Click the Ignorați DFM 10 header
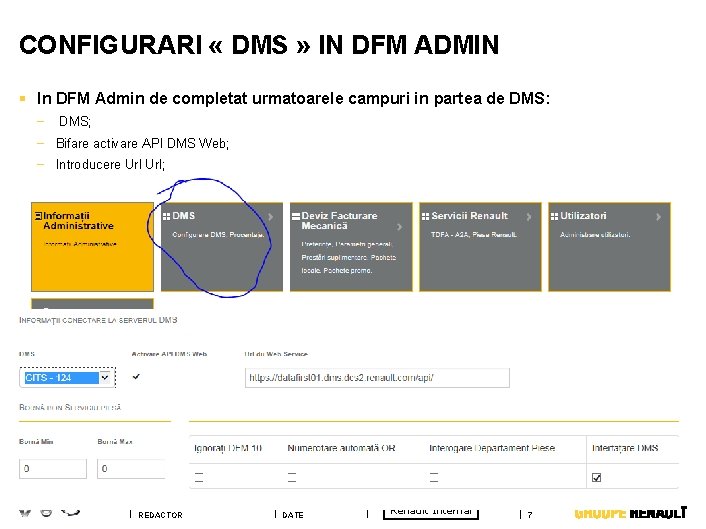The height and width of the screenshot is (529, 706). [x=228, y=448]
